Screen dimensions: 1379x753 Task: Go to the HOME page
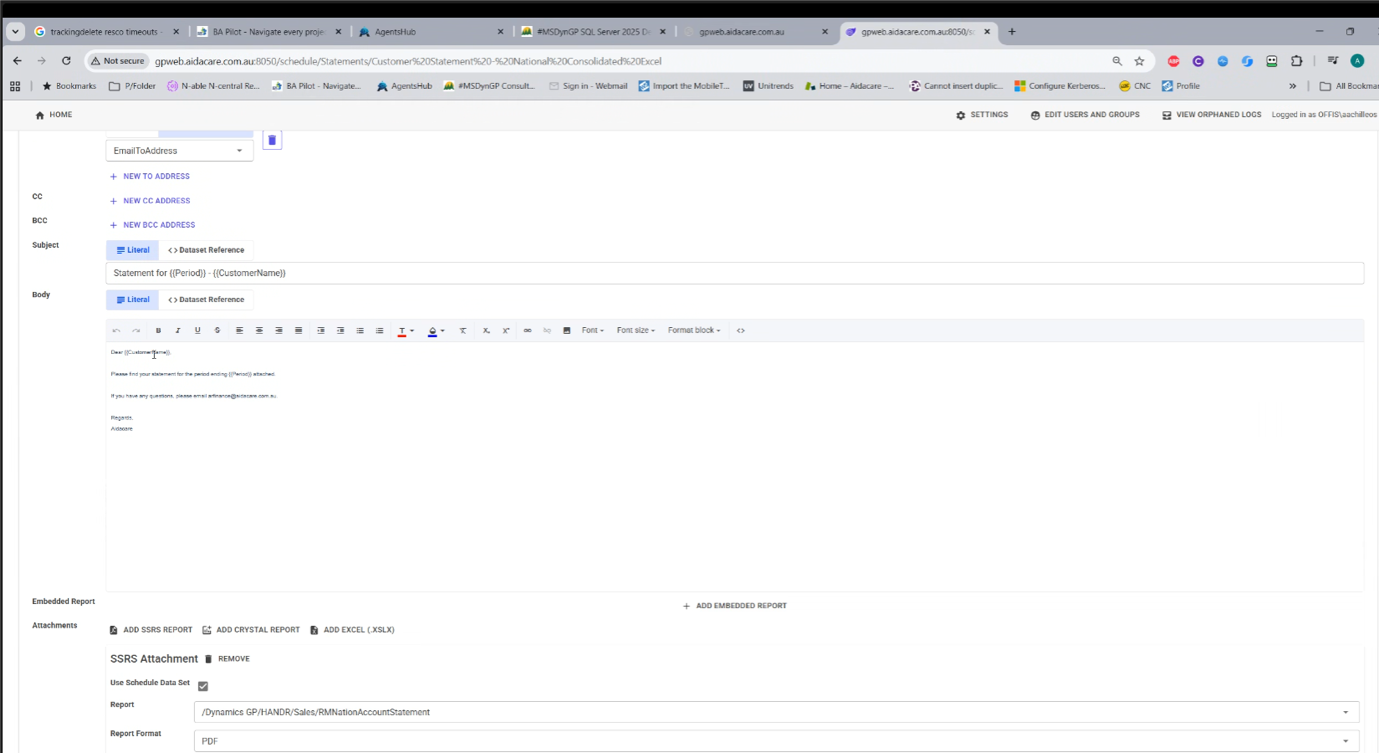[54, 115]
